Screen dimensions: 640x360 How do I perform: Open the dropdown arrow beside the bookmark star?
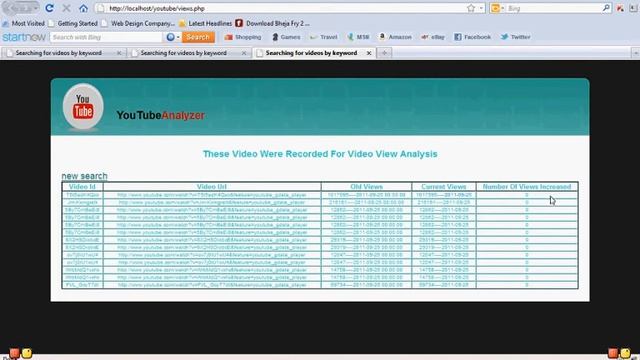pos(481,8)
